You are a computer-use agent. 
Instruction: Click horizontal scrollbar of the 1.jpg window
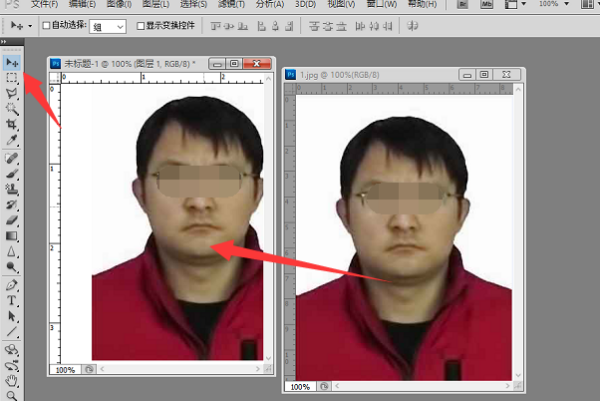(420, 386)
